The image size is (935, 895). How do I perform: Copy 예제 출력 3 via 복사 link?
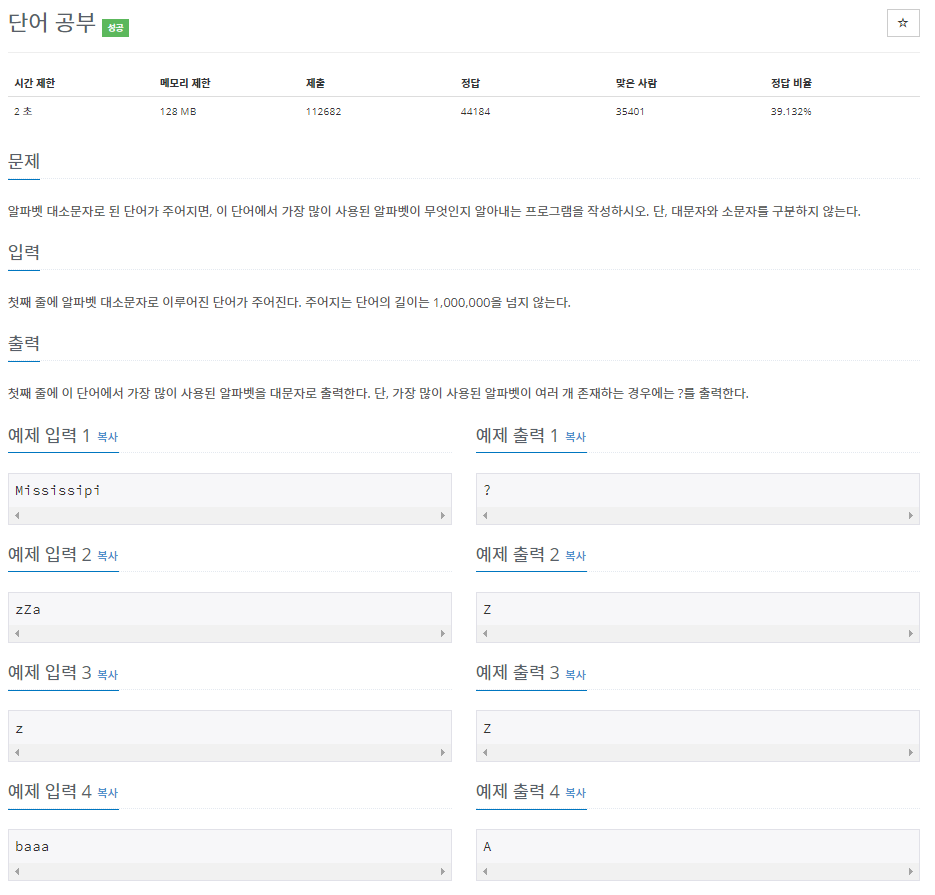point(575,674)
